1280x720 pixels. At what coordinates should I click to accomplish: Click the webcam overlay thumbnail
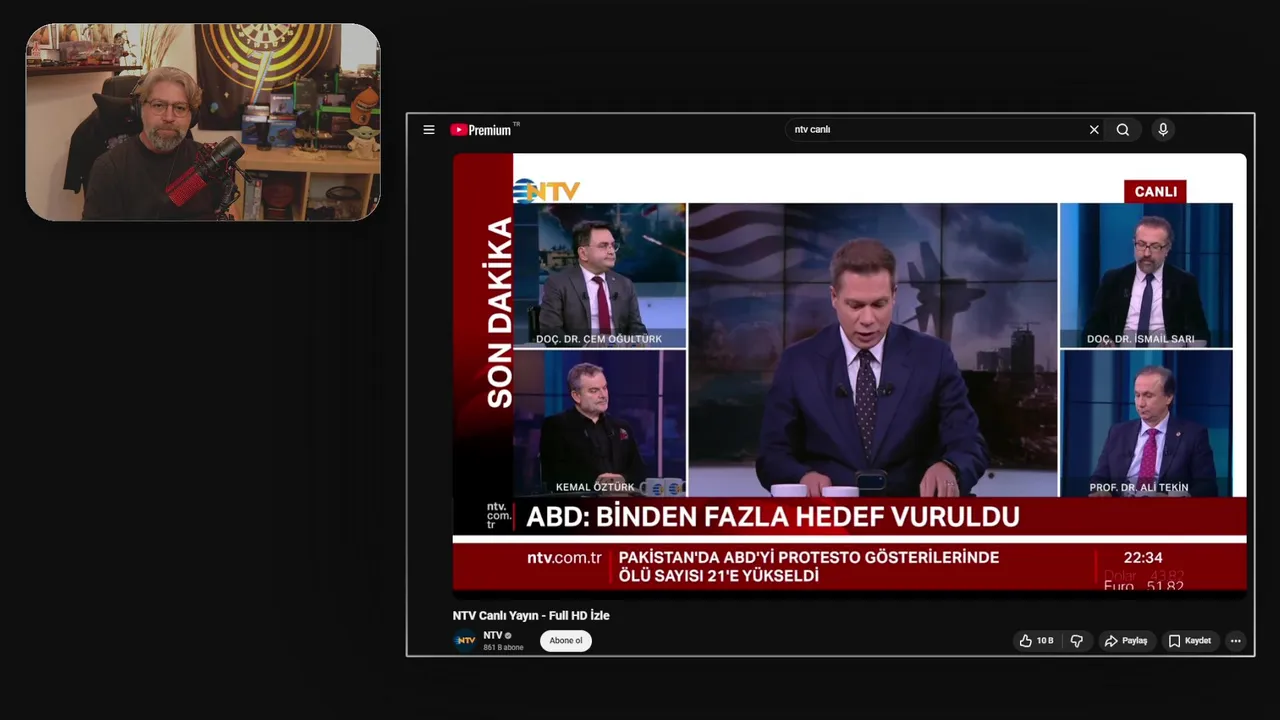203,122
